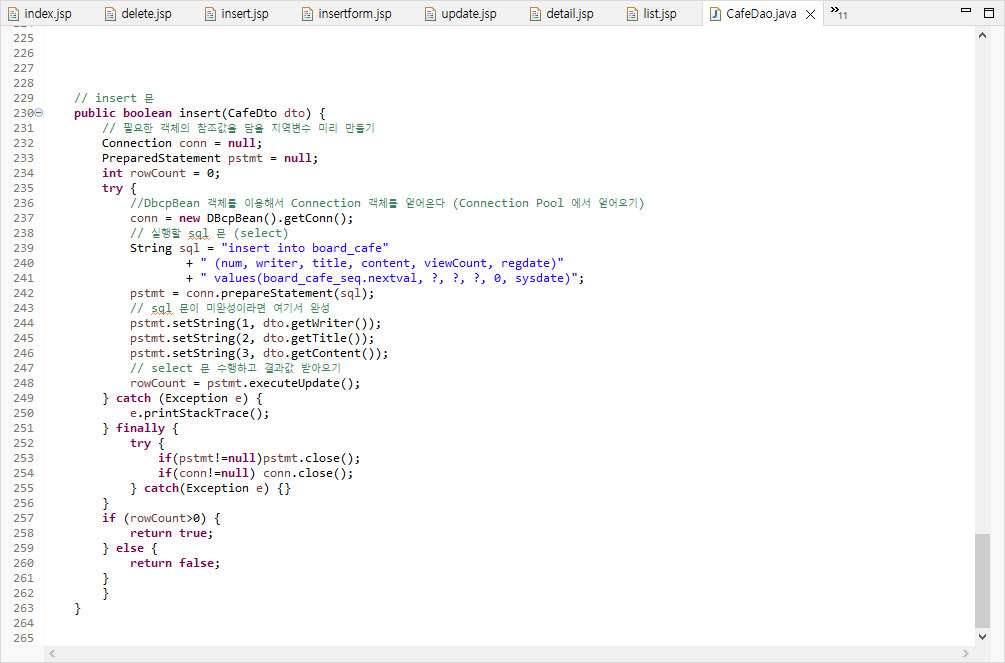This screenshot has height=663, width=1005.
Task: Open the insertform.jsp tab
Action: click(347, 13)
